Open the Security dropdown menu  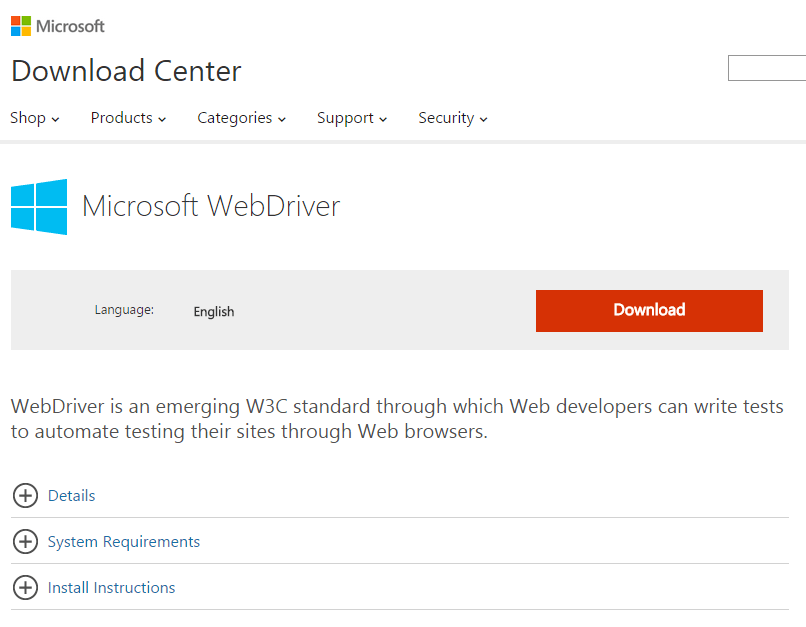click(x=452, y=118)
